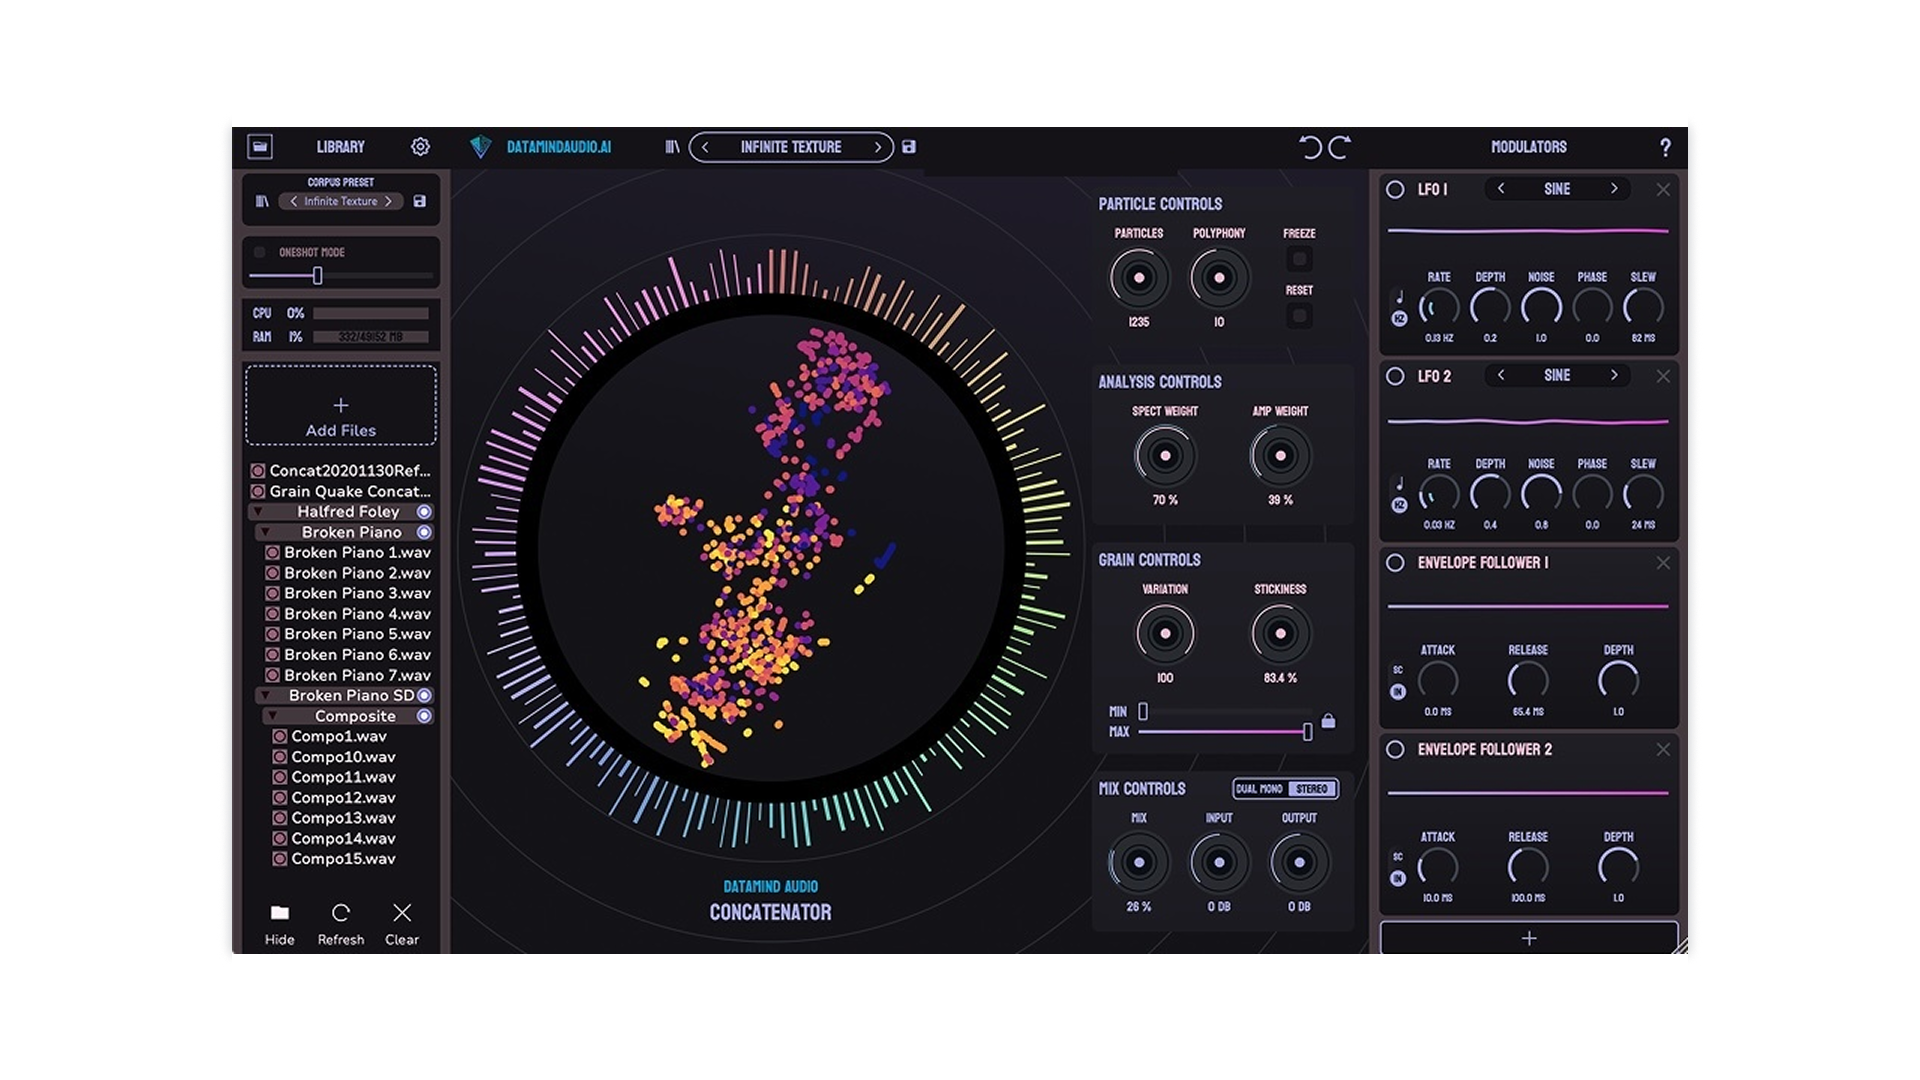This screenshot has width=1920, height=1080.
Task: Open help with the question mark icon
Action: coord(1665,148)
